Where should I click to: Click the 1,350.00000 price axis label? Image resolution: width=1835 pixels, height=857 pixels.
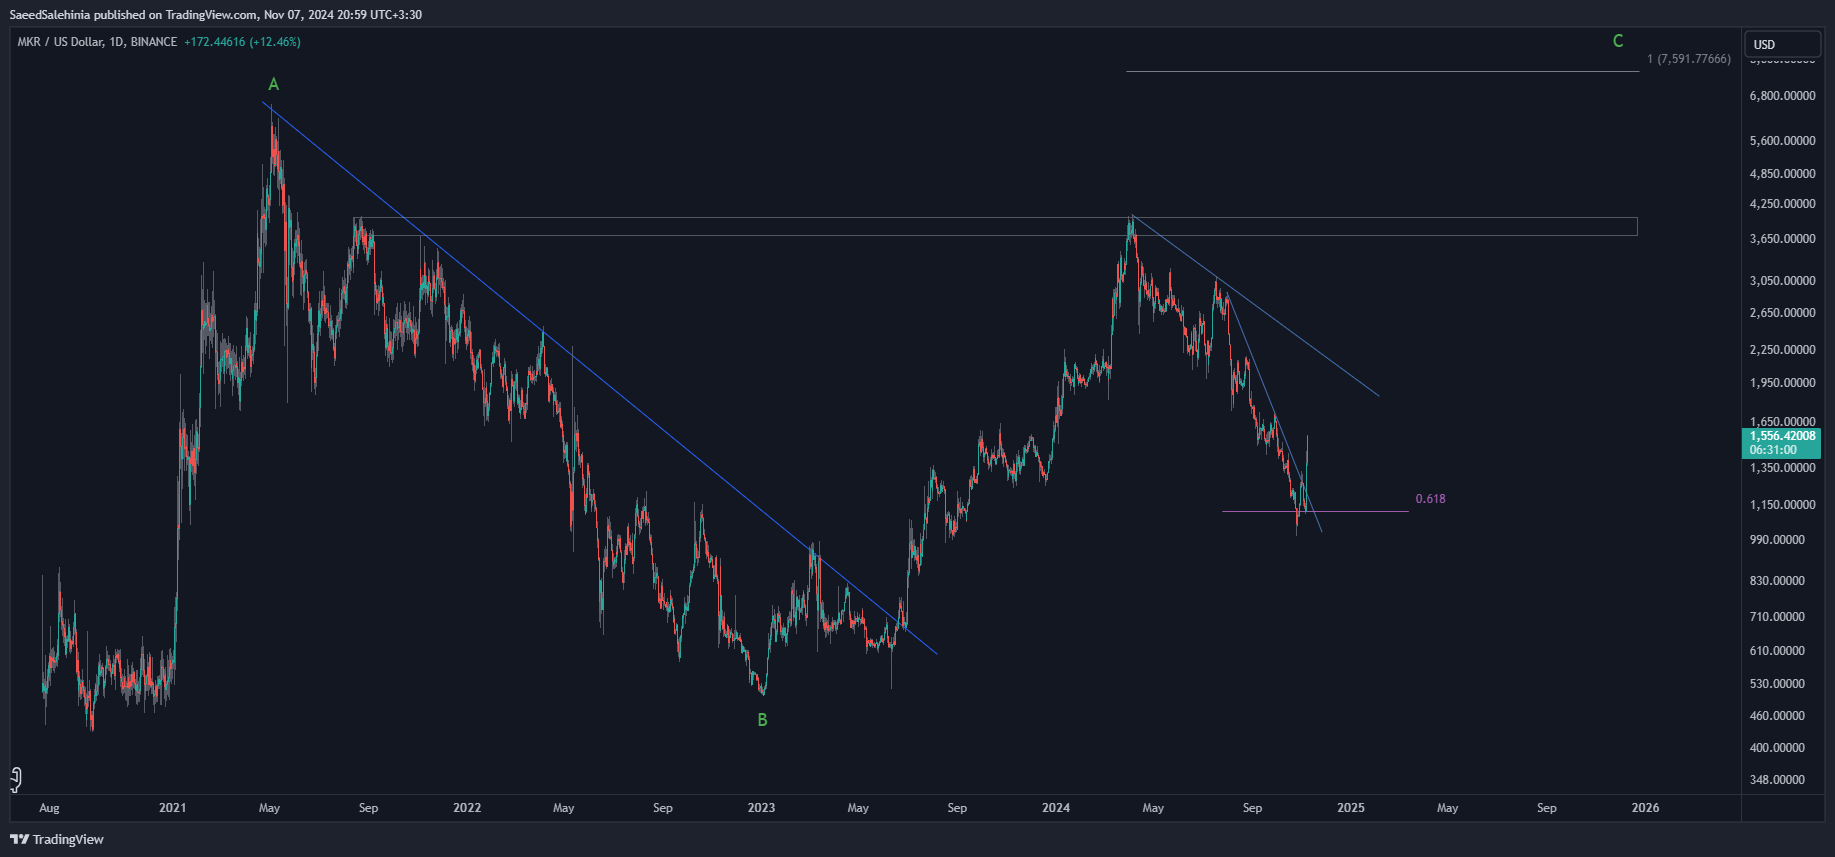tap(1782, 468)
